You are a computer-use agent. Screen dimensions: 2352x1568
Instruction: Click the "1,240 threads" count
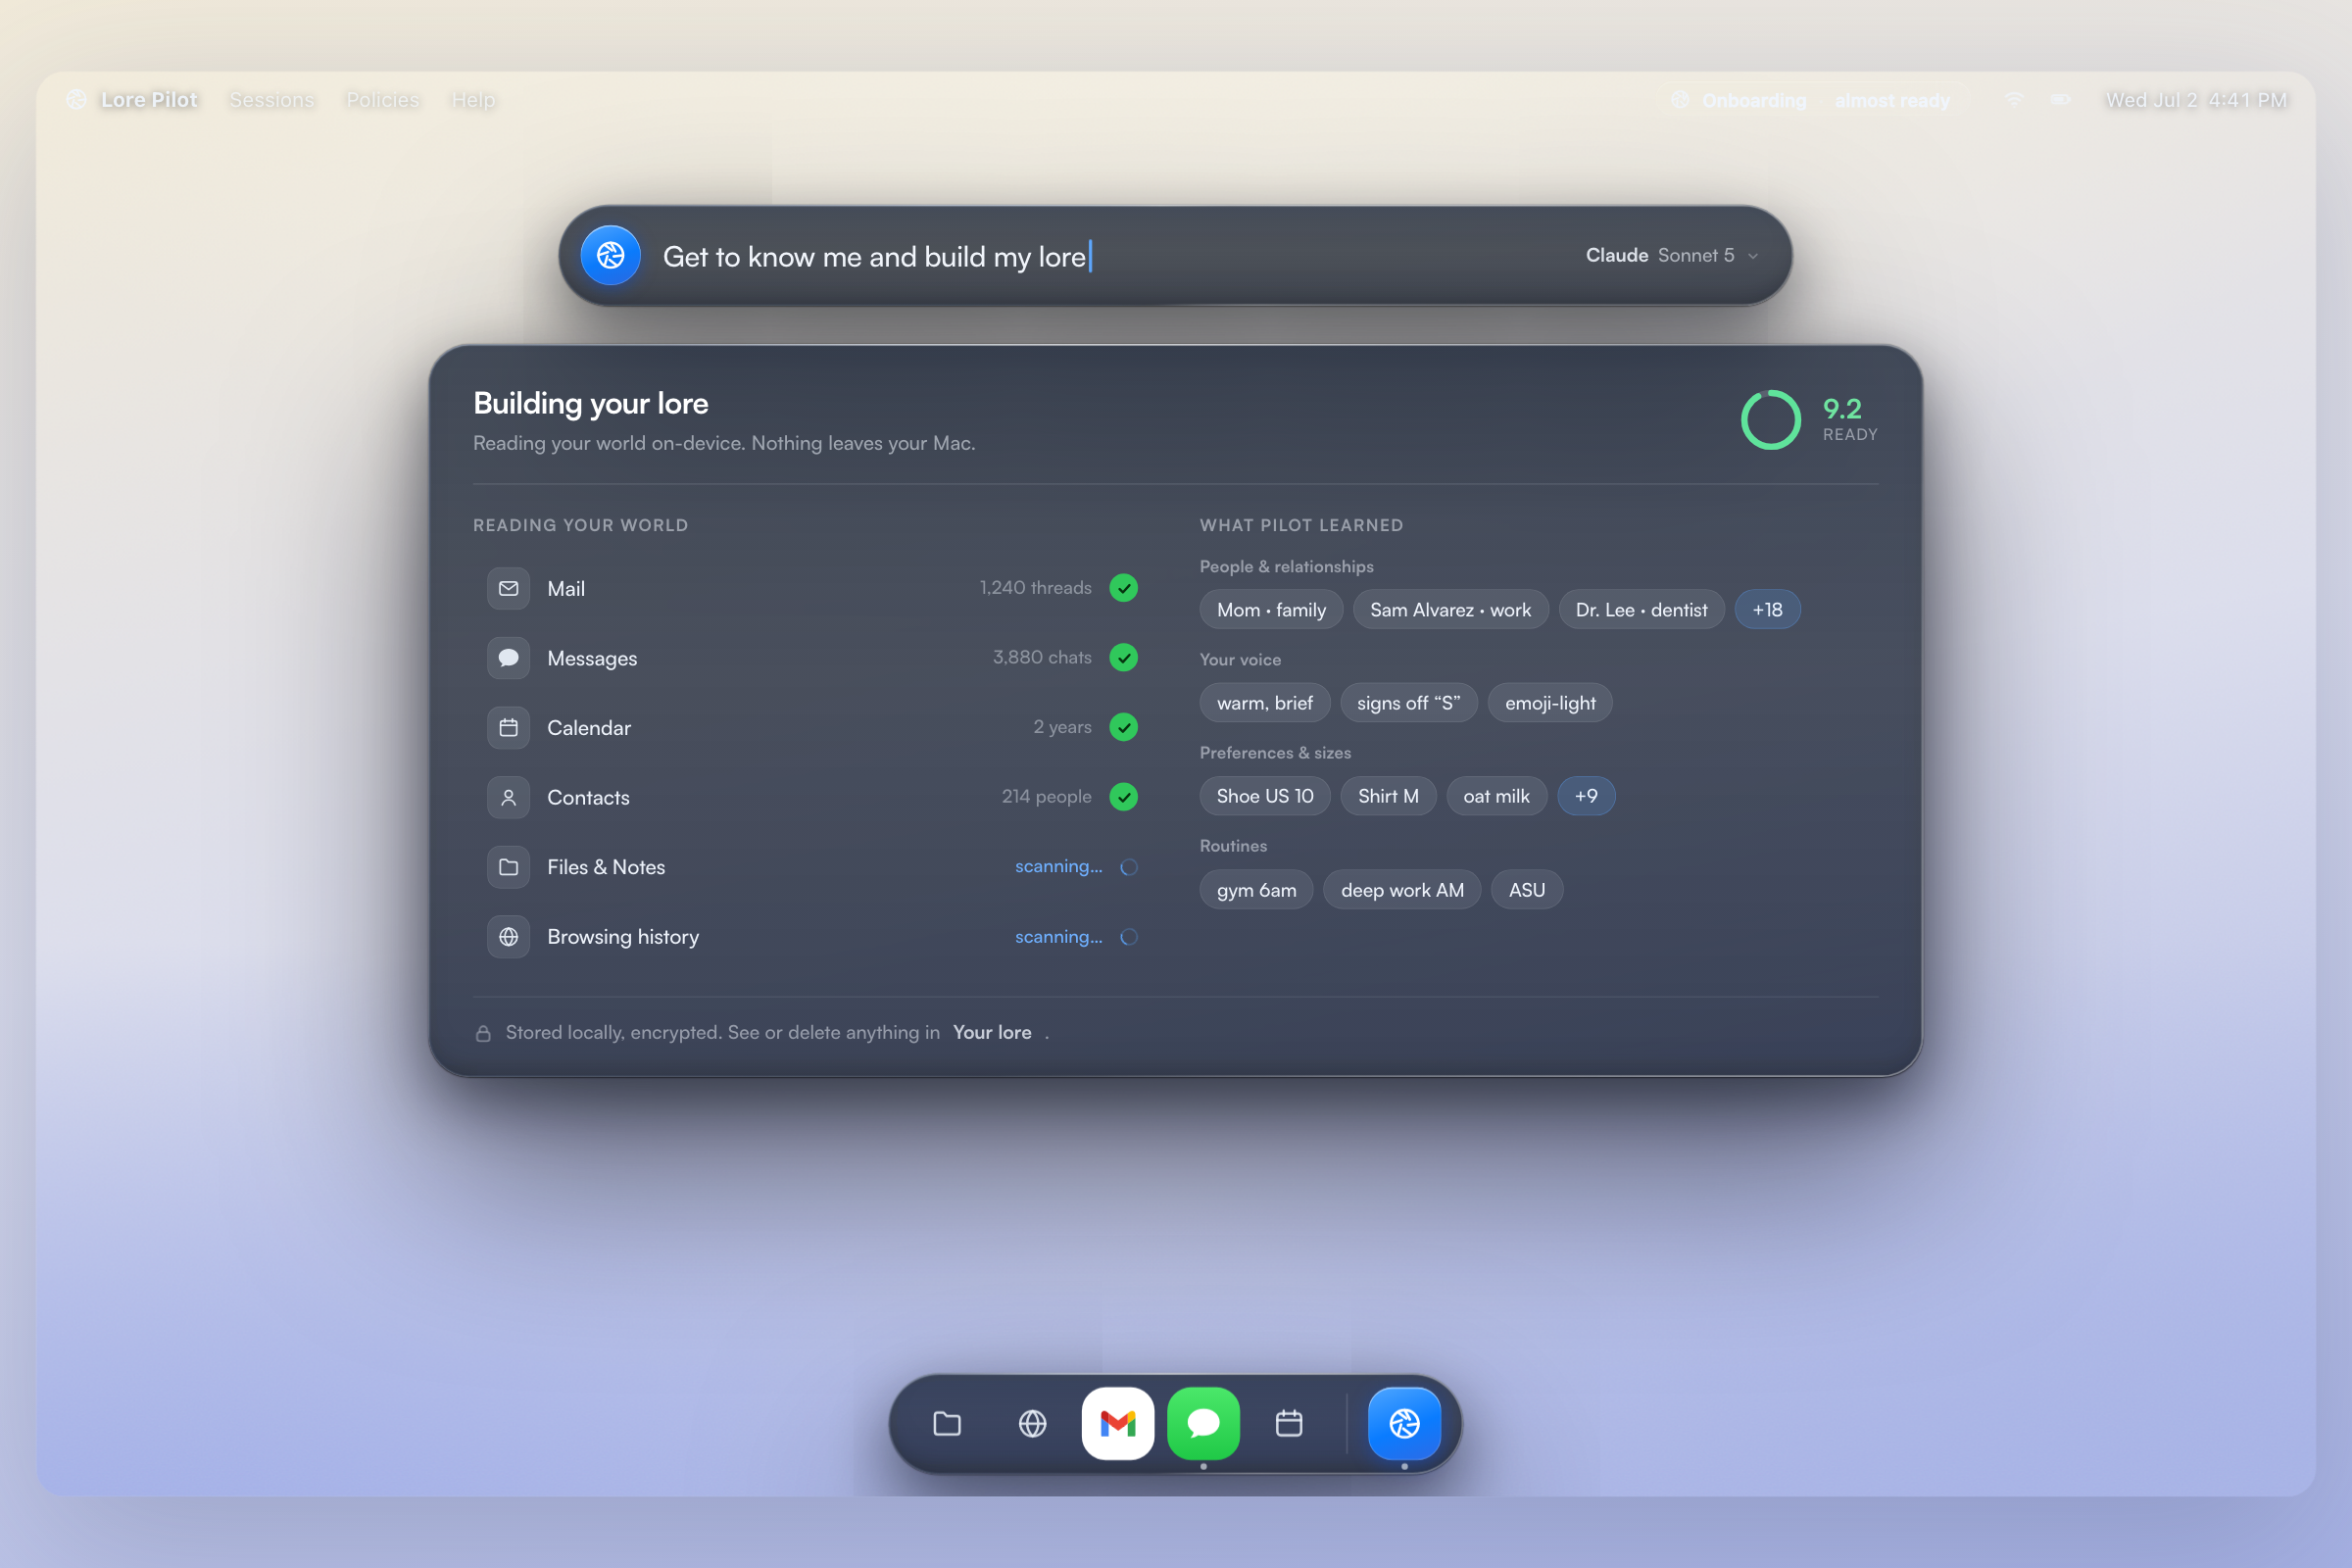1035,588
